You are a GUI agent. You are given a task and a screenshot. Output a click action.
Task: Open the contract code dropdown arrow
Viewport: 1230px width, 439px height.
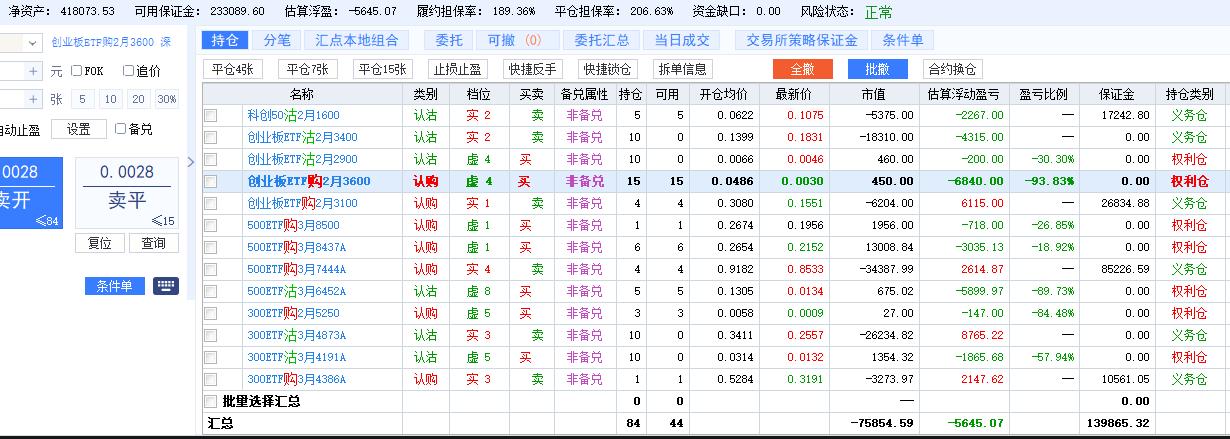coord(33,43)
